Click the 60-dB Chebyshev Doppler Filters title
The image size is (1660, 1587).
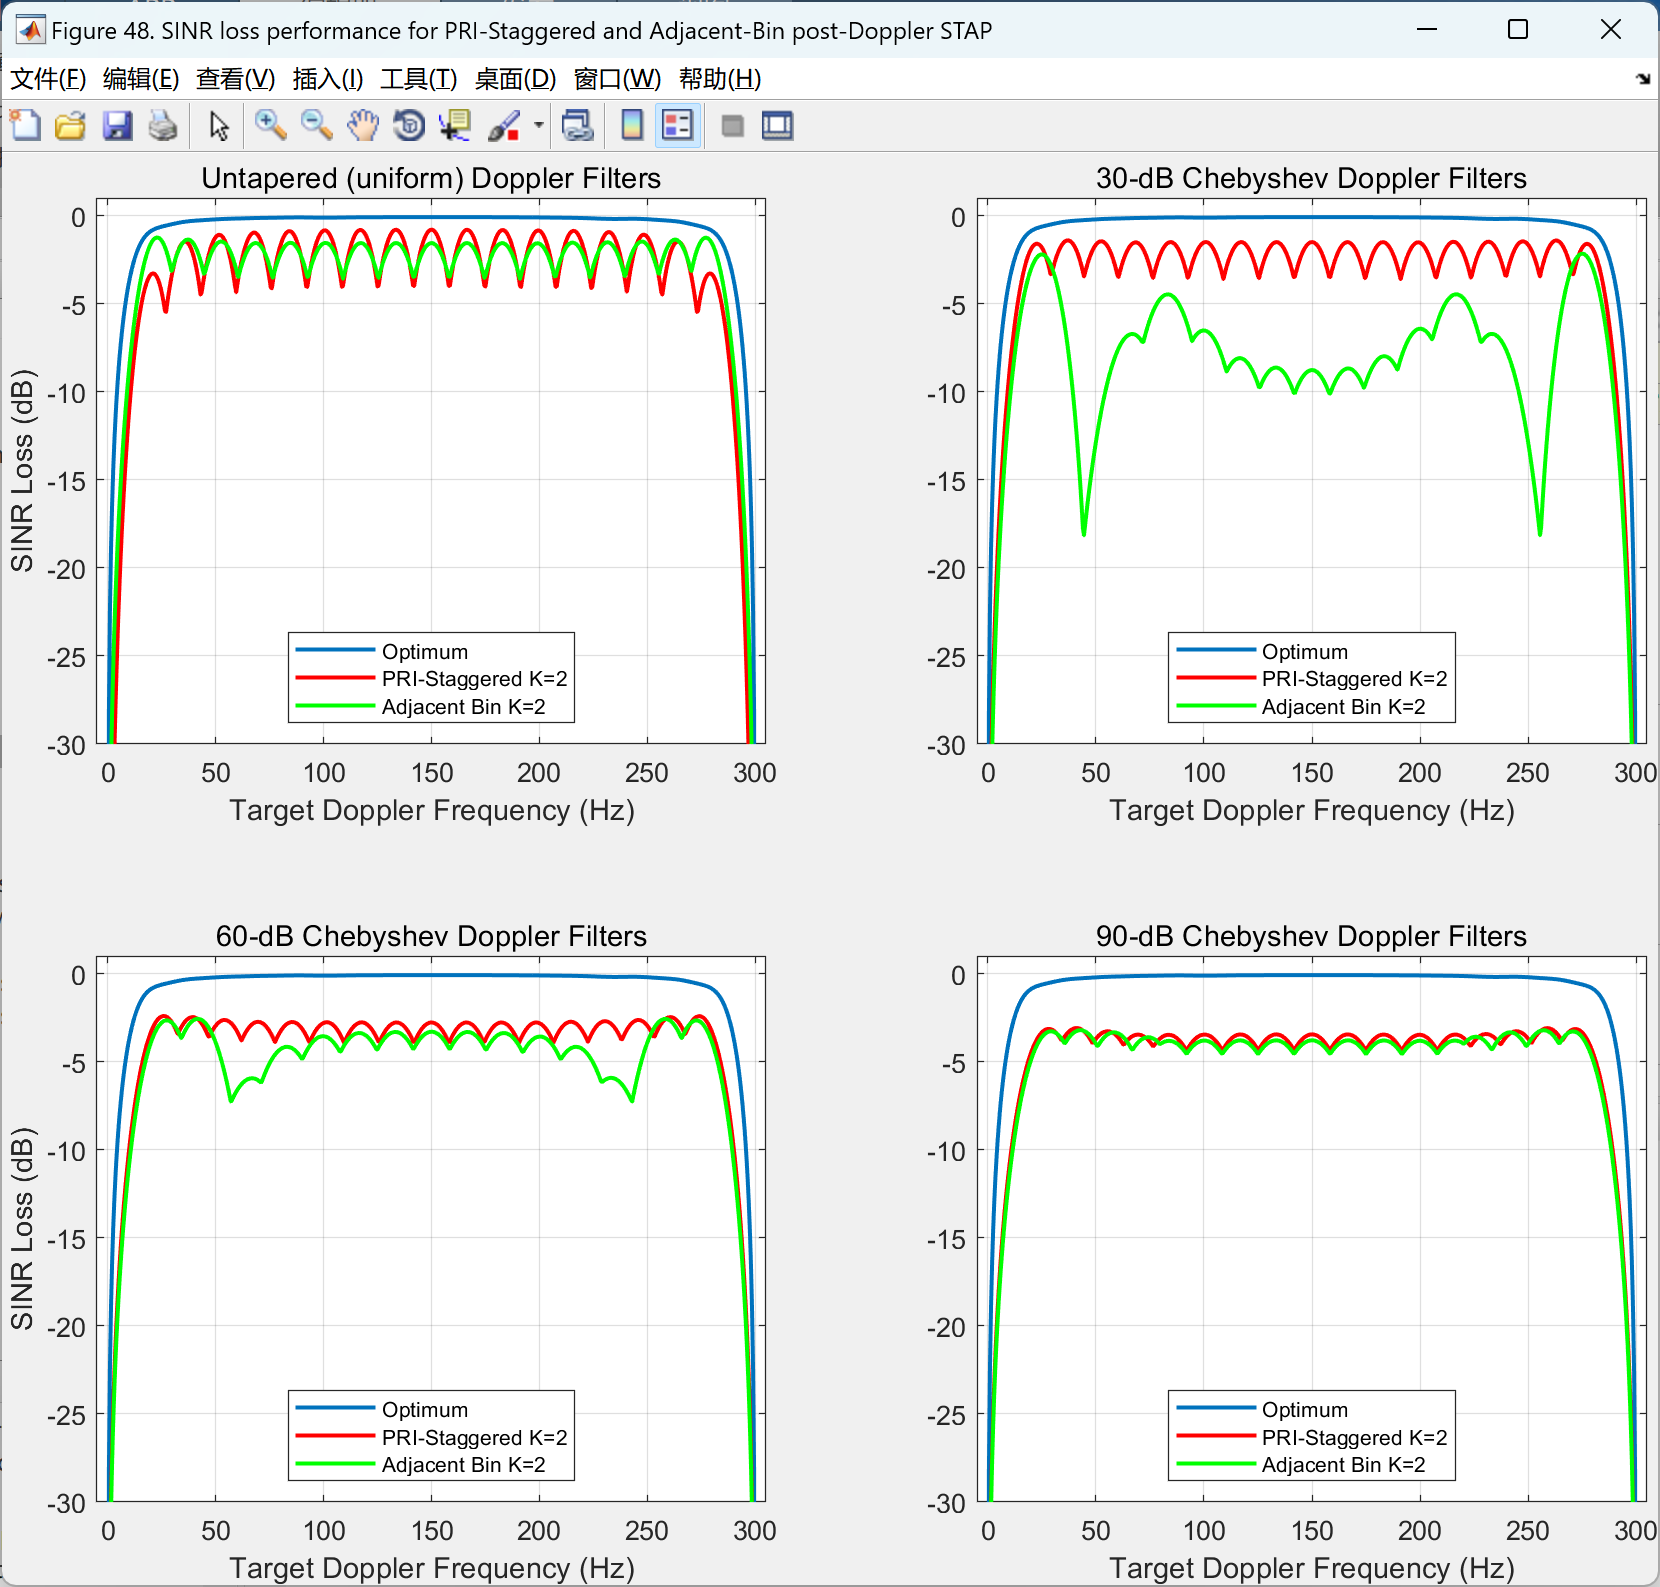tap(431, 936)
